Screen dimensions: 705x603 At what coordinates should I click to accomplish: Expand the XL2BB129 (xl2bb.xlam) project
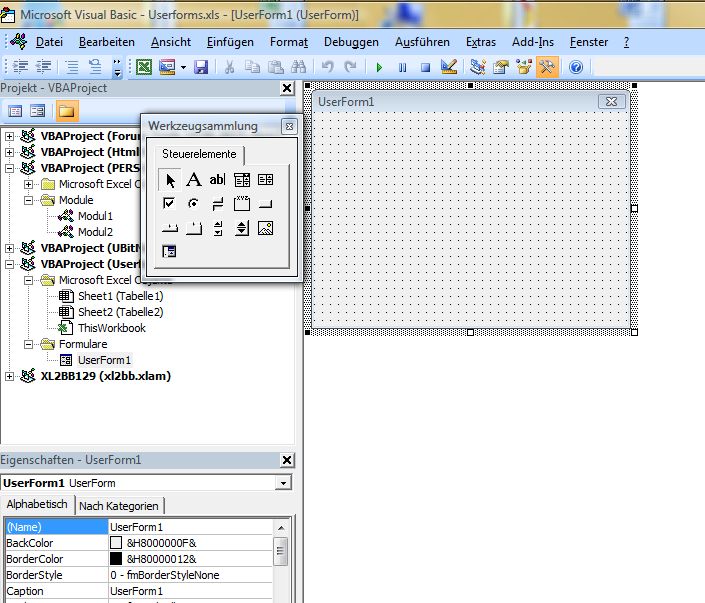[x=9, y=376]
